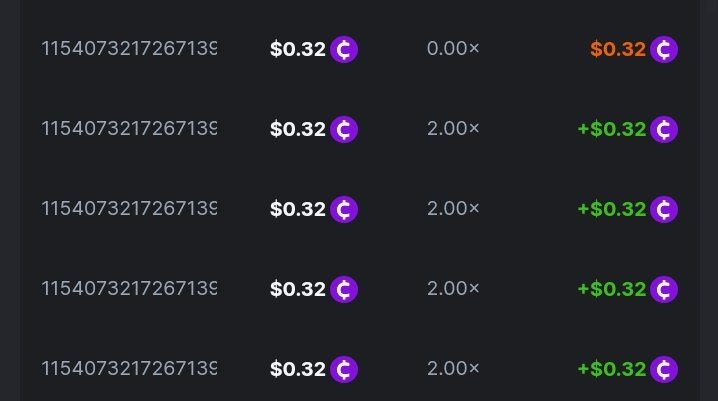Click the payout coin icon in the fourth row
The height and width of the screenshot is (401, 718).
click(x=664, y=289)
